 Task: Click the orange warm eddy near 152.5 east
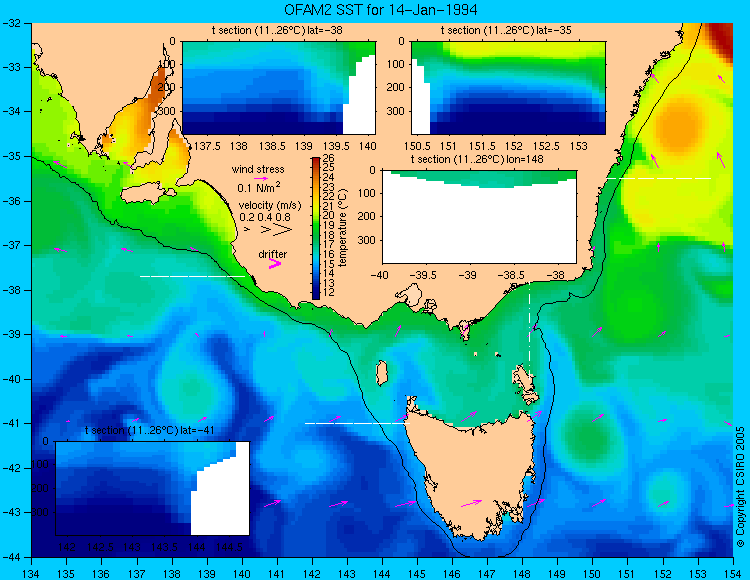coord(678,124)
